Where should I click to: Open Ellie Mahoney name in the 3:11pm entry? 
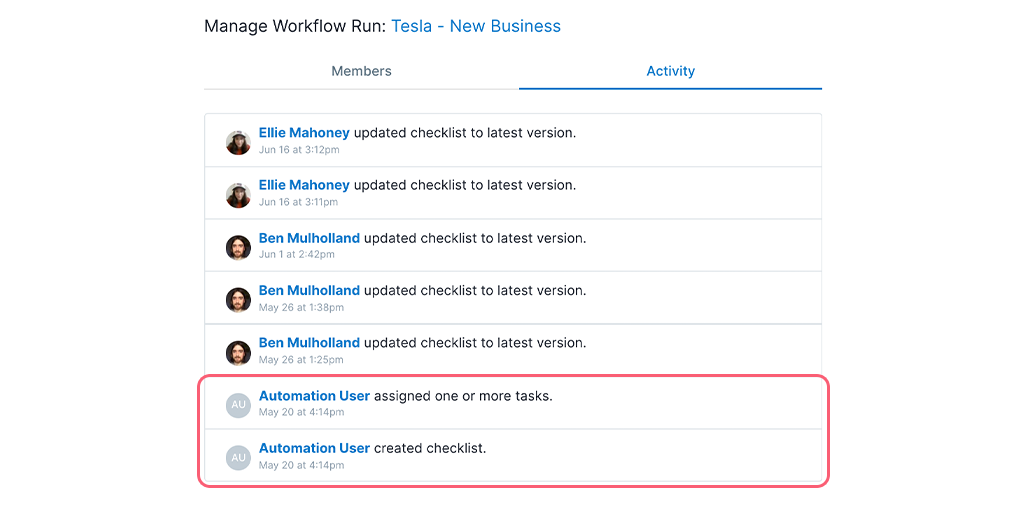(x=304, y=185)
